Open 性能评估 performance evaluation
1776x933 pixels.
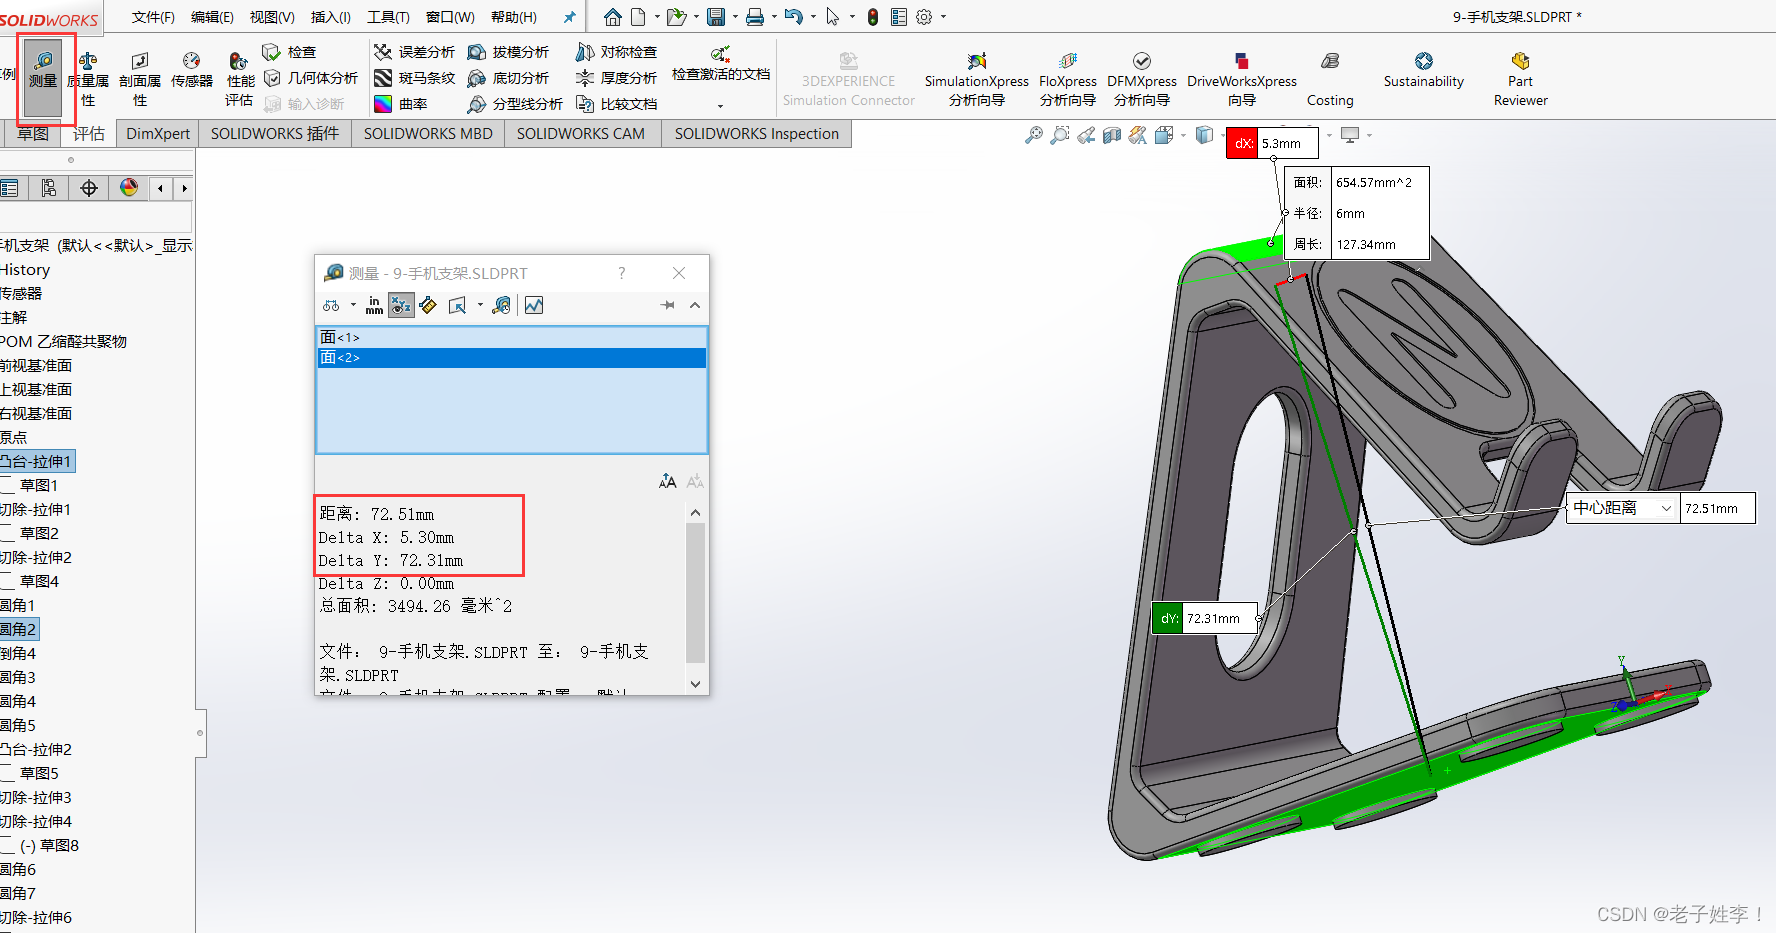239,80
